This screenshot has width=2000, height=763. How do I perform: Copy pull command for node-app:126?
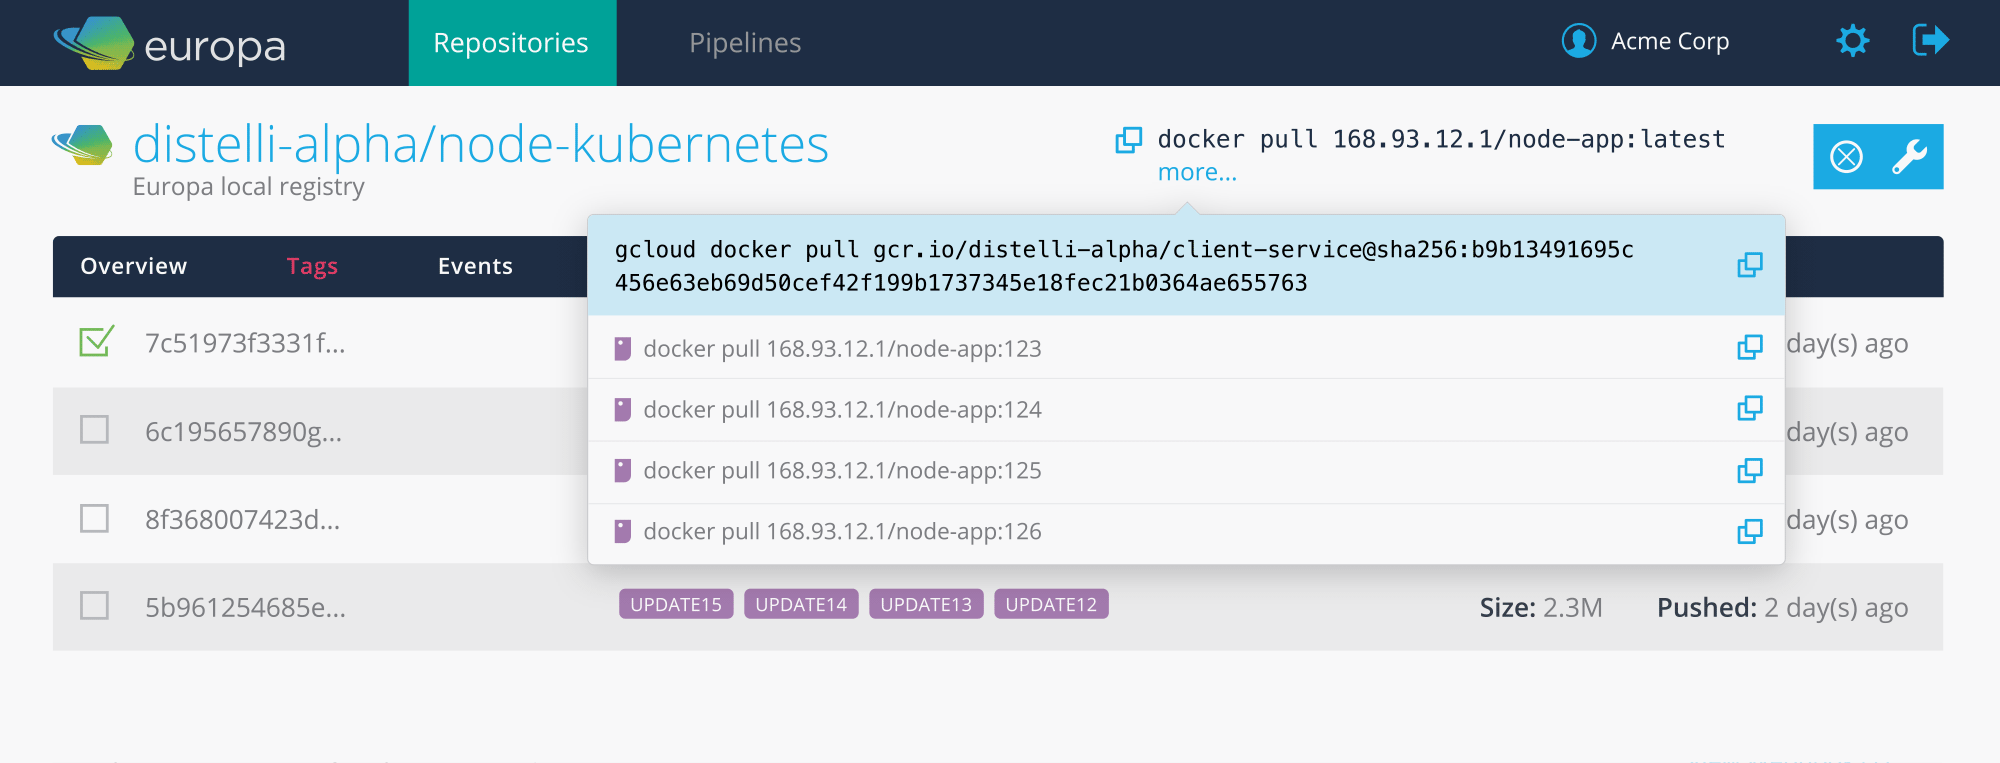[x=1749, y=531]
